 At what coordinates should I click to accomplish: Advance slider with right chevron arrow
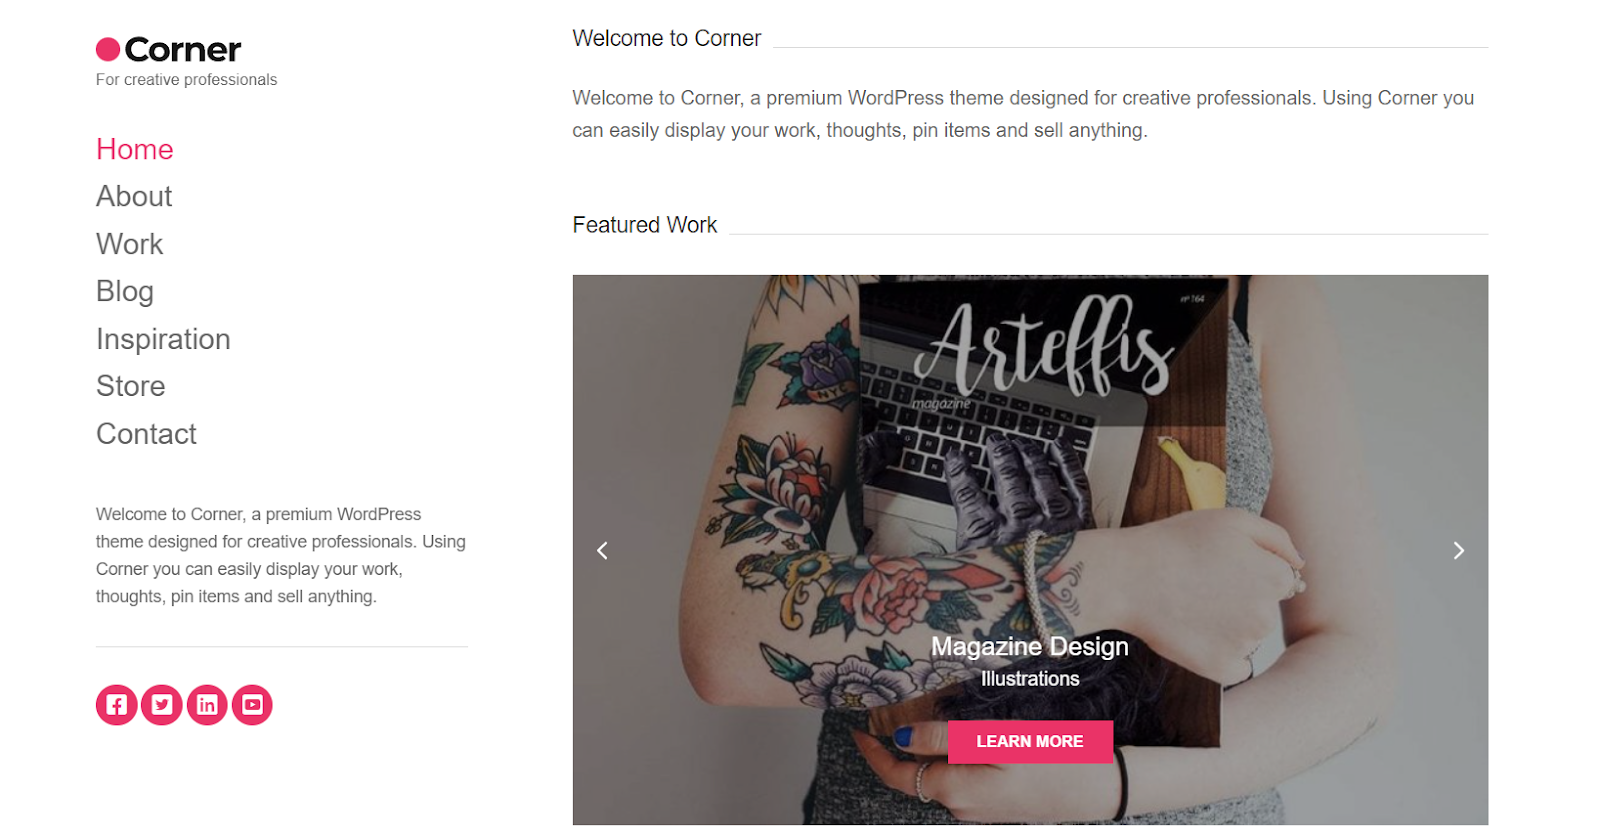(x=1458, y=551)
